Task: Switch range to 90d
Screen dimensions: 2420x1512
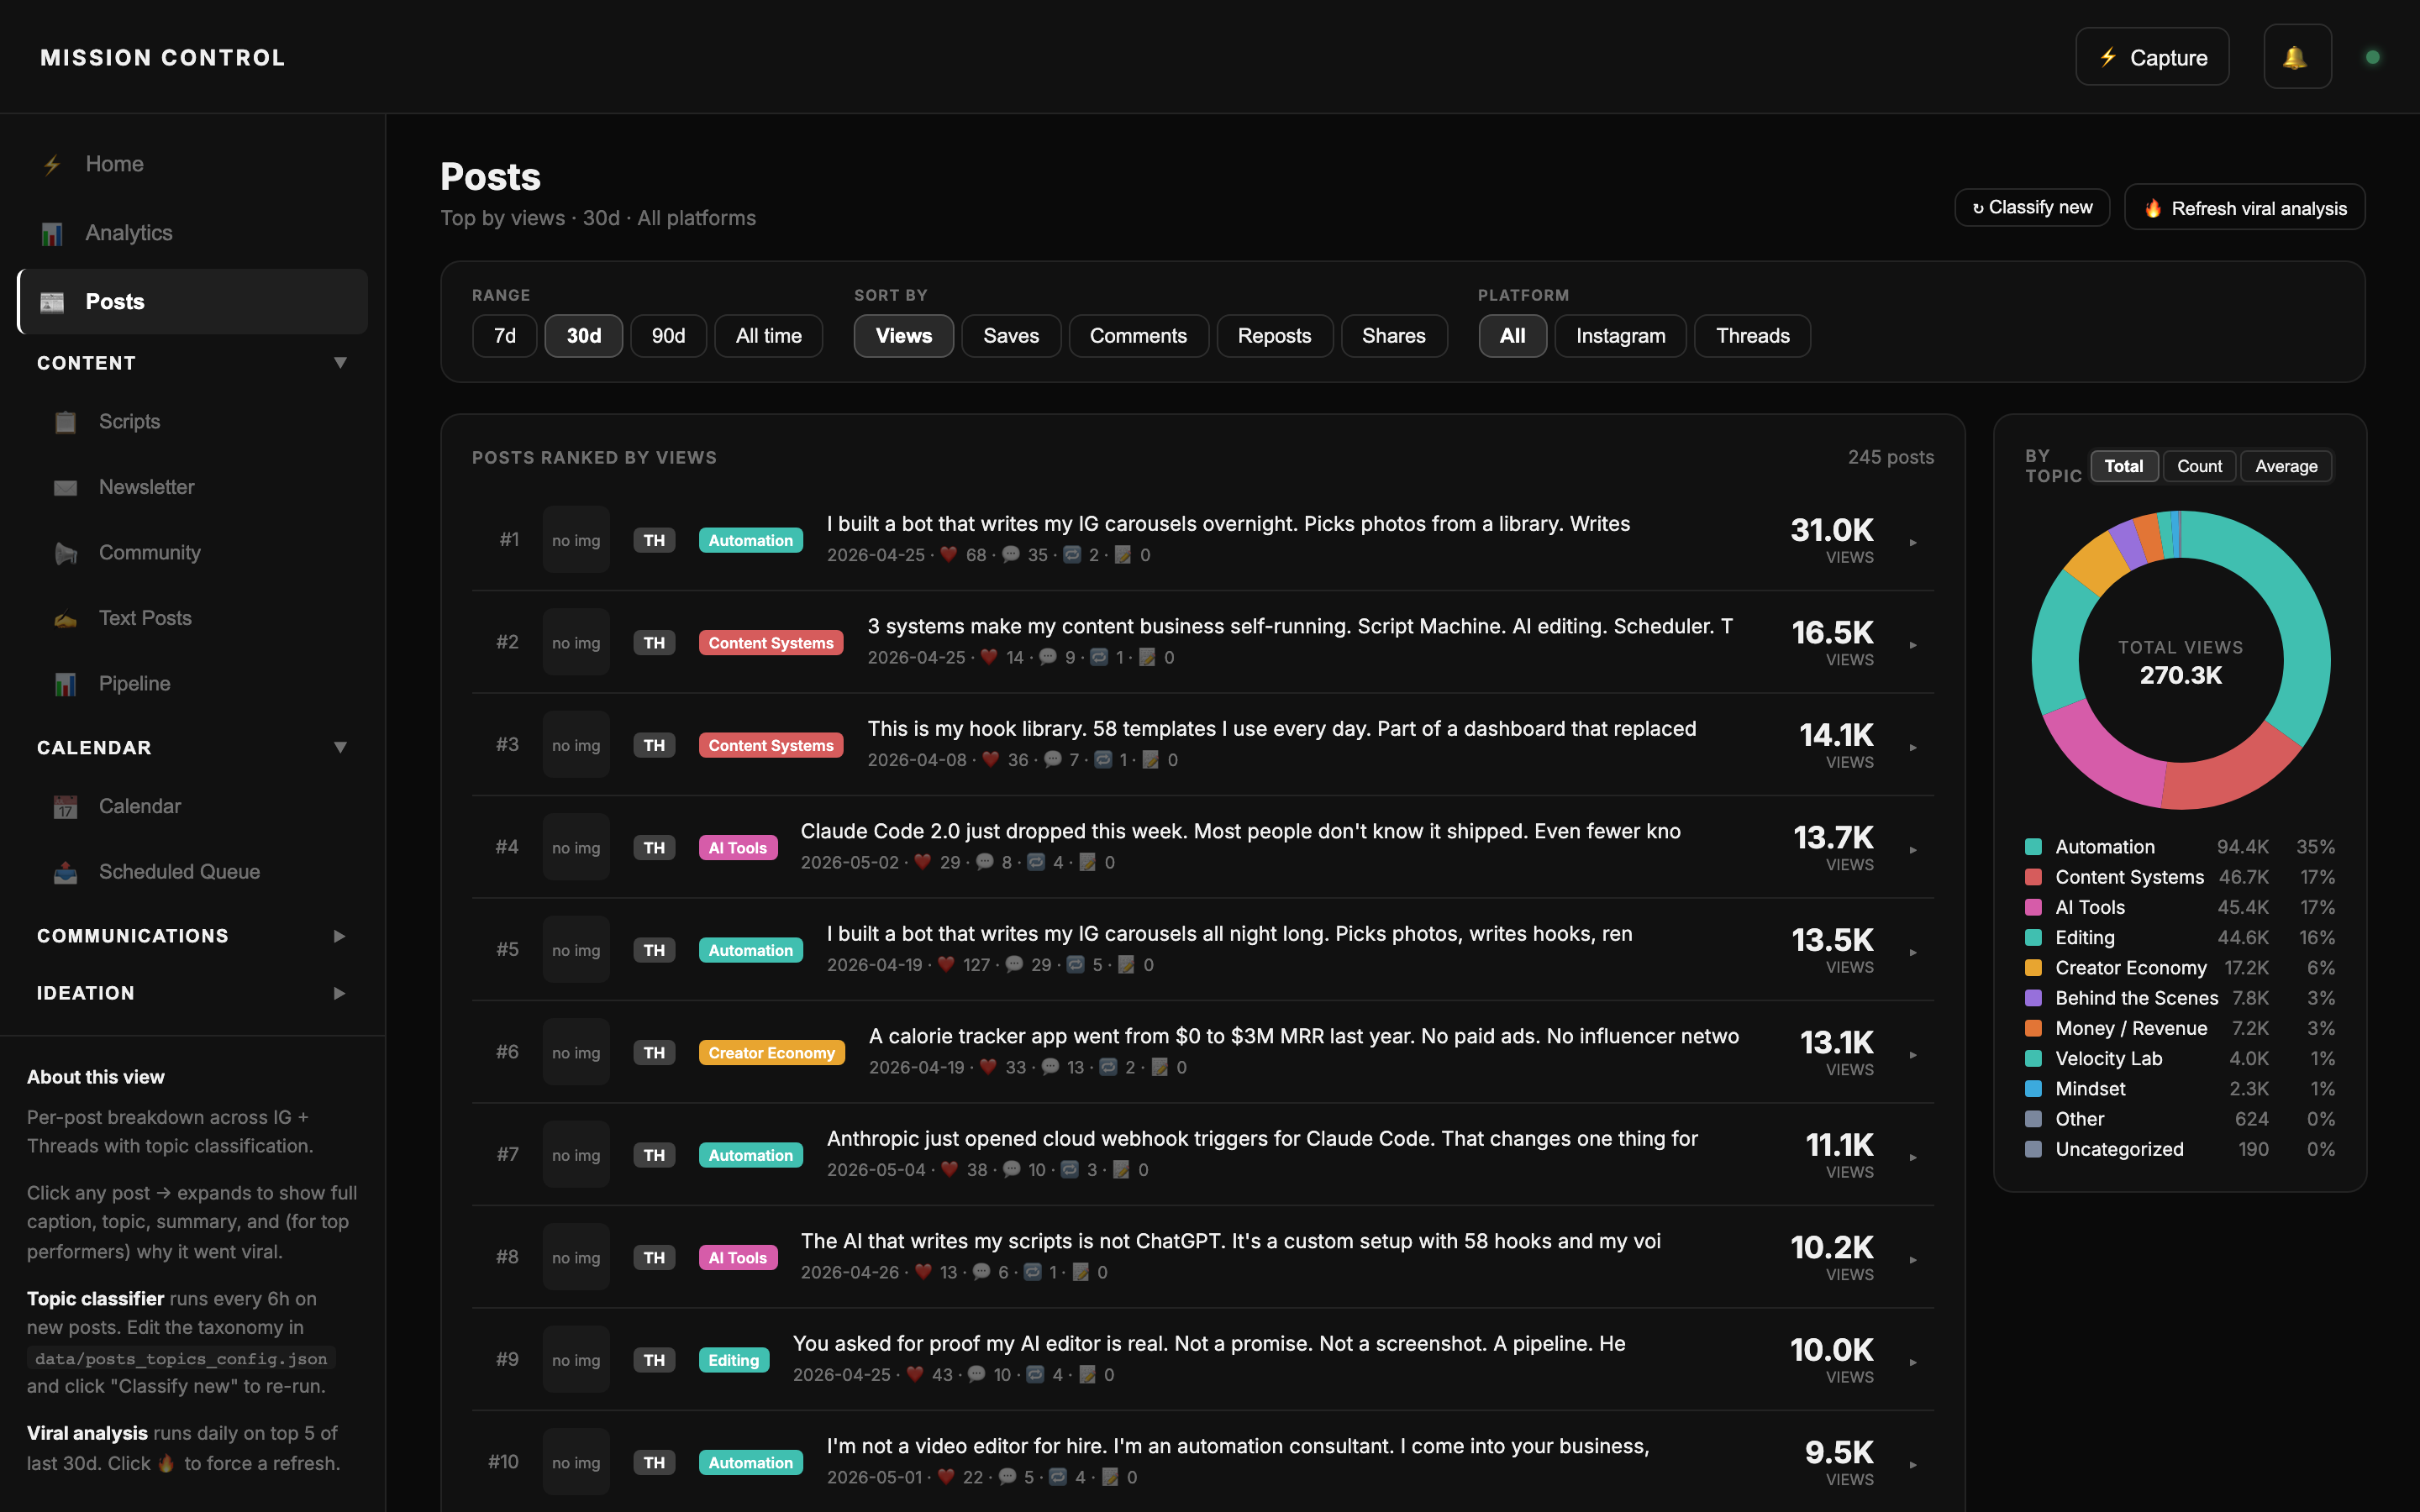Action: [668, 336]
